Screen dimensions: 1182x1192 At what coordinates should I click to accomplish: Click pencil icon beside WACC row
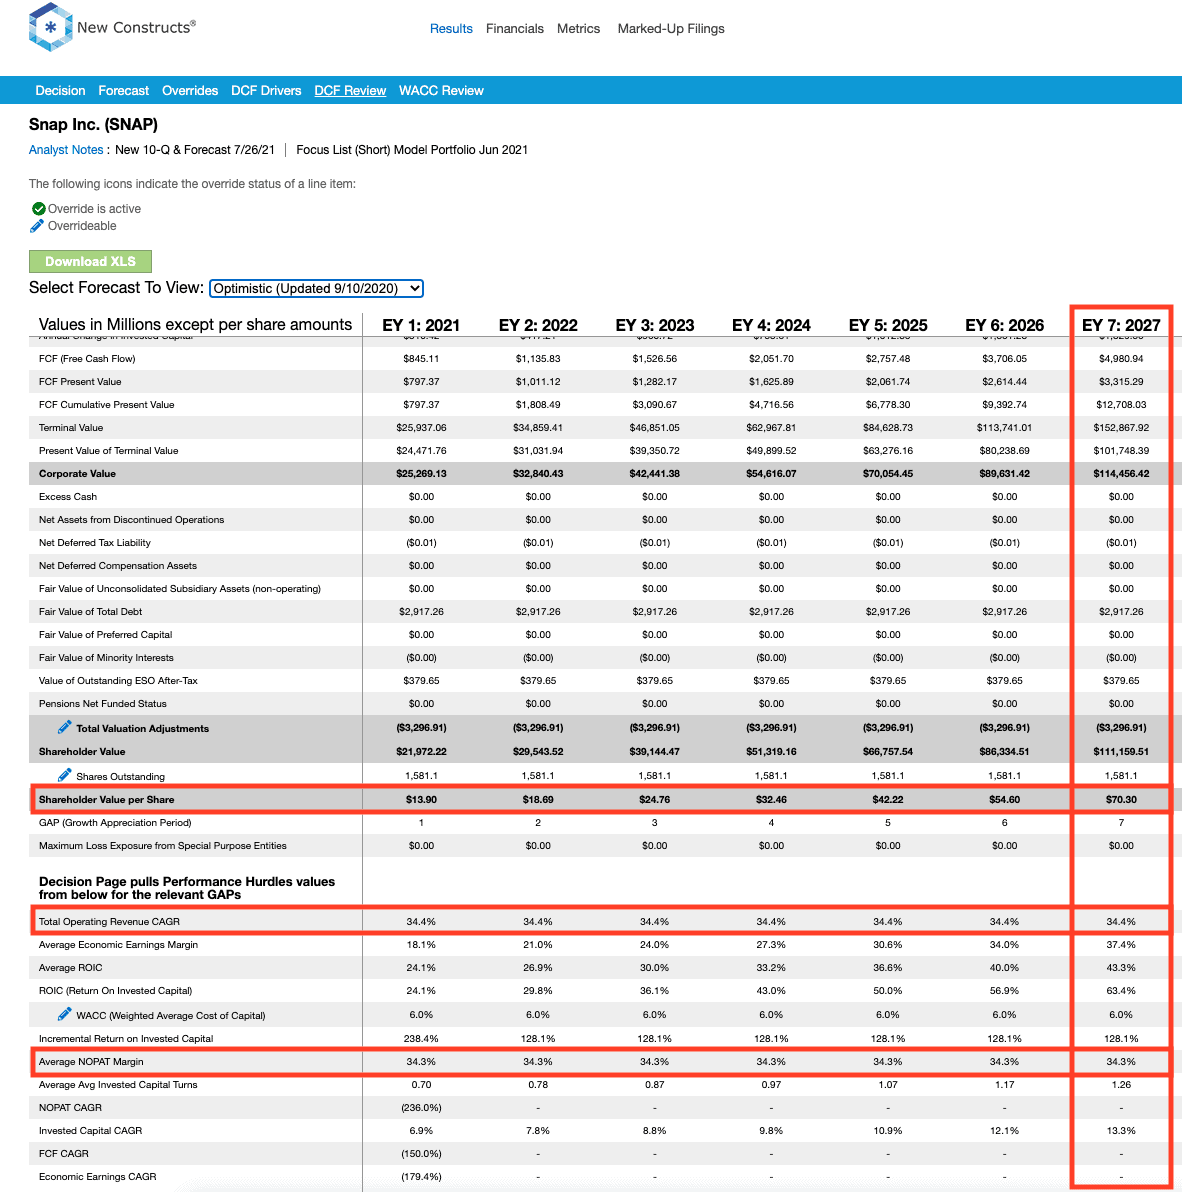click(65, 1014)
